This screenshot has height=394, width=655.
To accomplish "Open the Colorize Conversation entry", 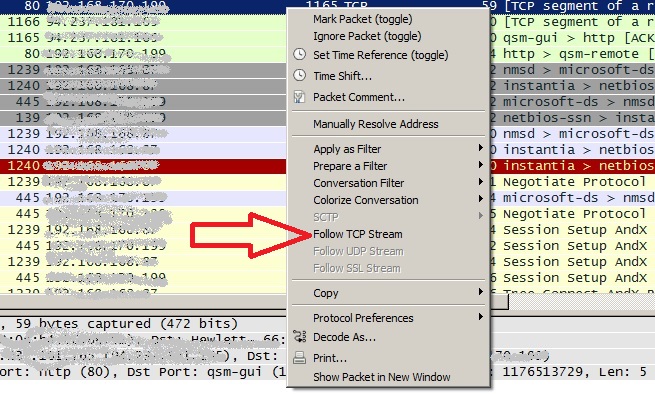I will coord(366,200).
